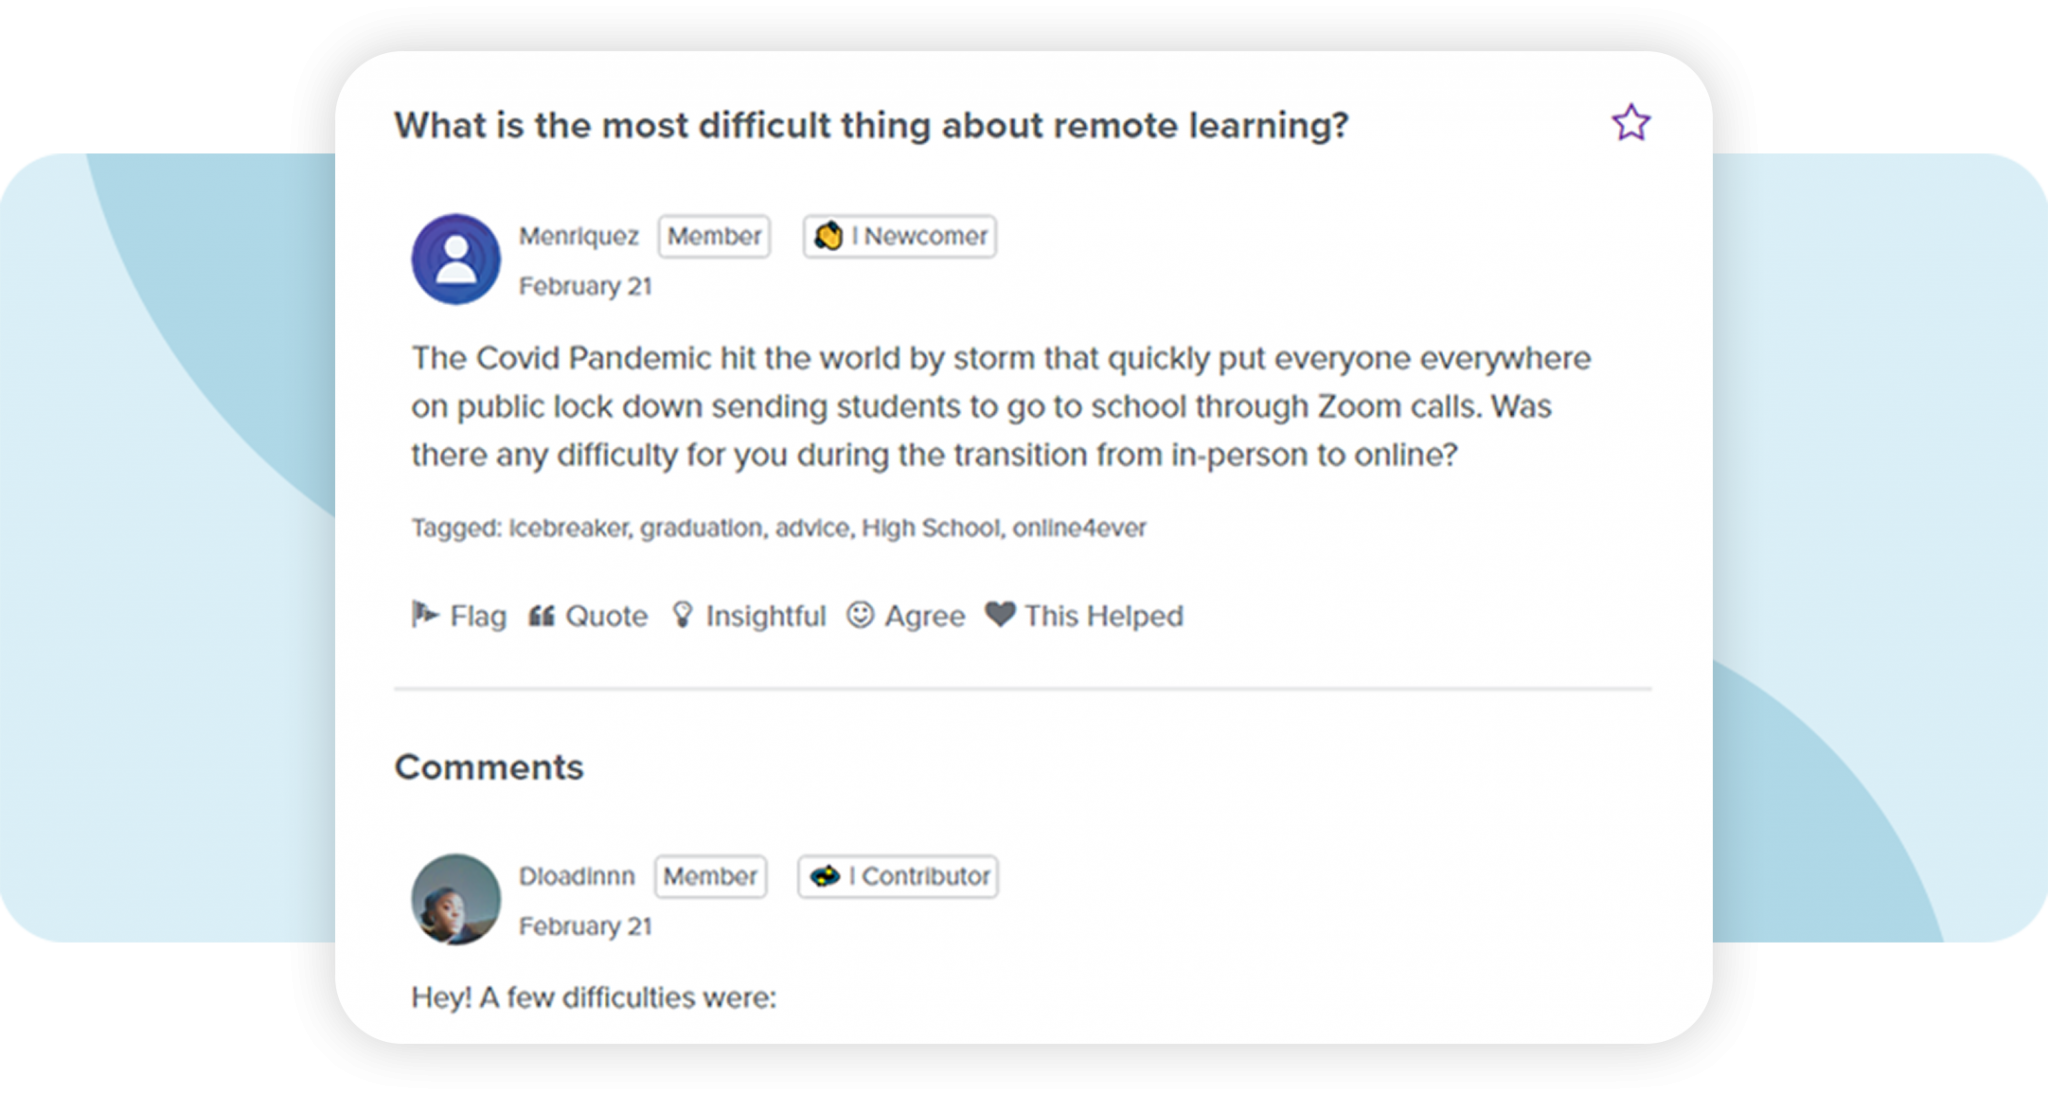Click the Member label next to Dloadinnn
Screen dimensions: 2048x1095
710,876
